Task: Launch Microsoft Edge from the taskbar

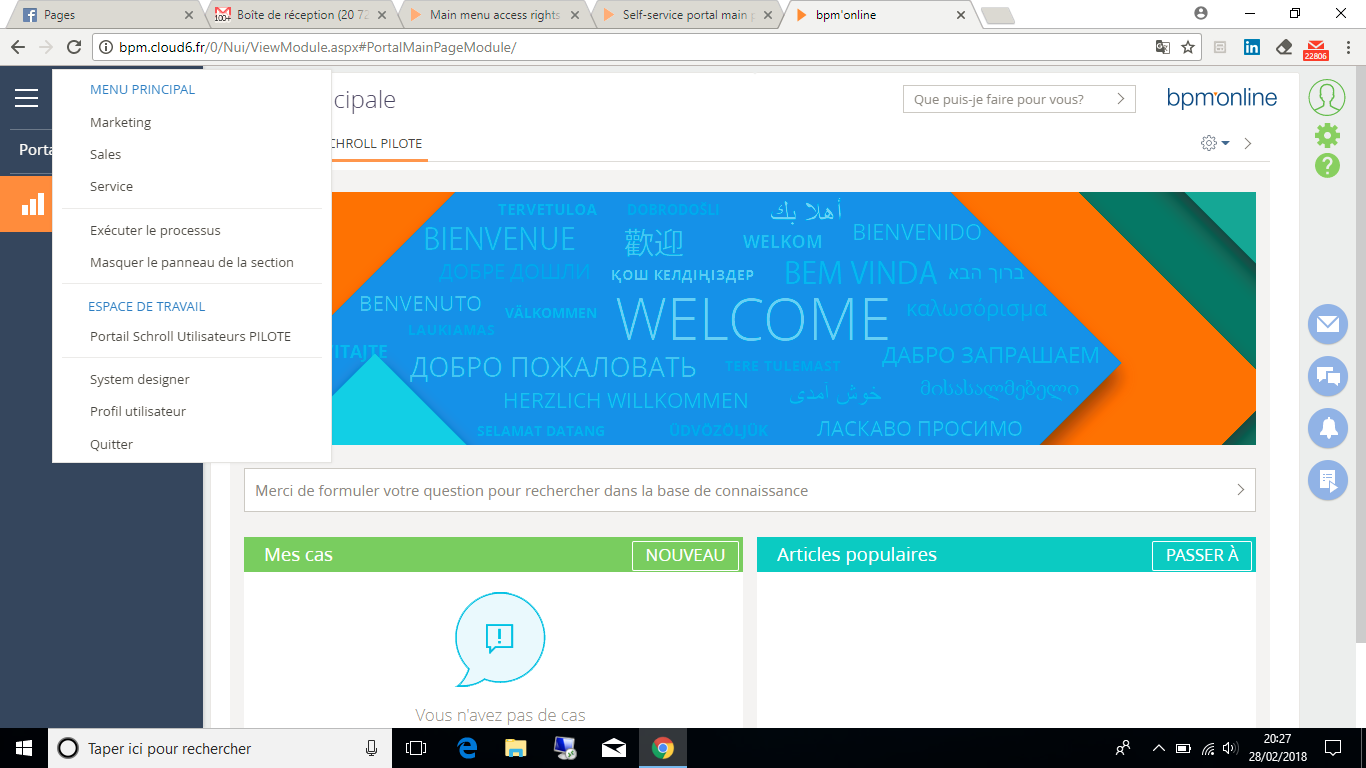Action: coord(467,748)
